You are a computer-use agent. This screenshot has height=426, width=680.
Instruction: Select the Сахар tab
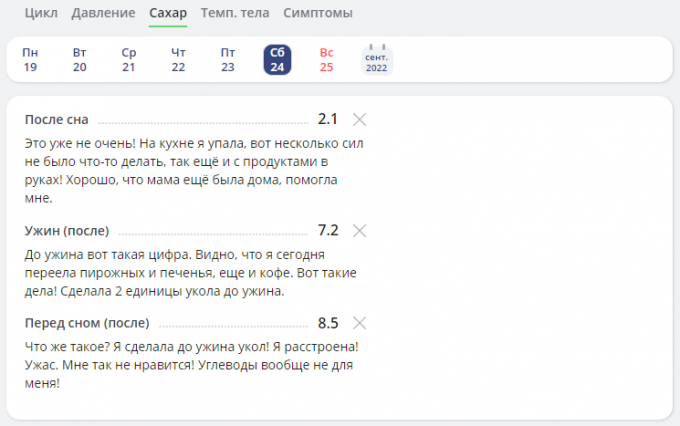(168, 13)
